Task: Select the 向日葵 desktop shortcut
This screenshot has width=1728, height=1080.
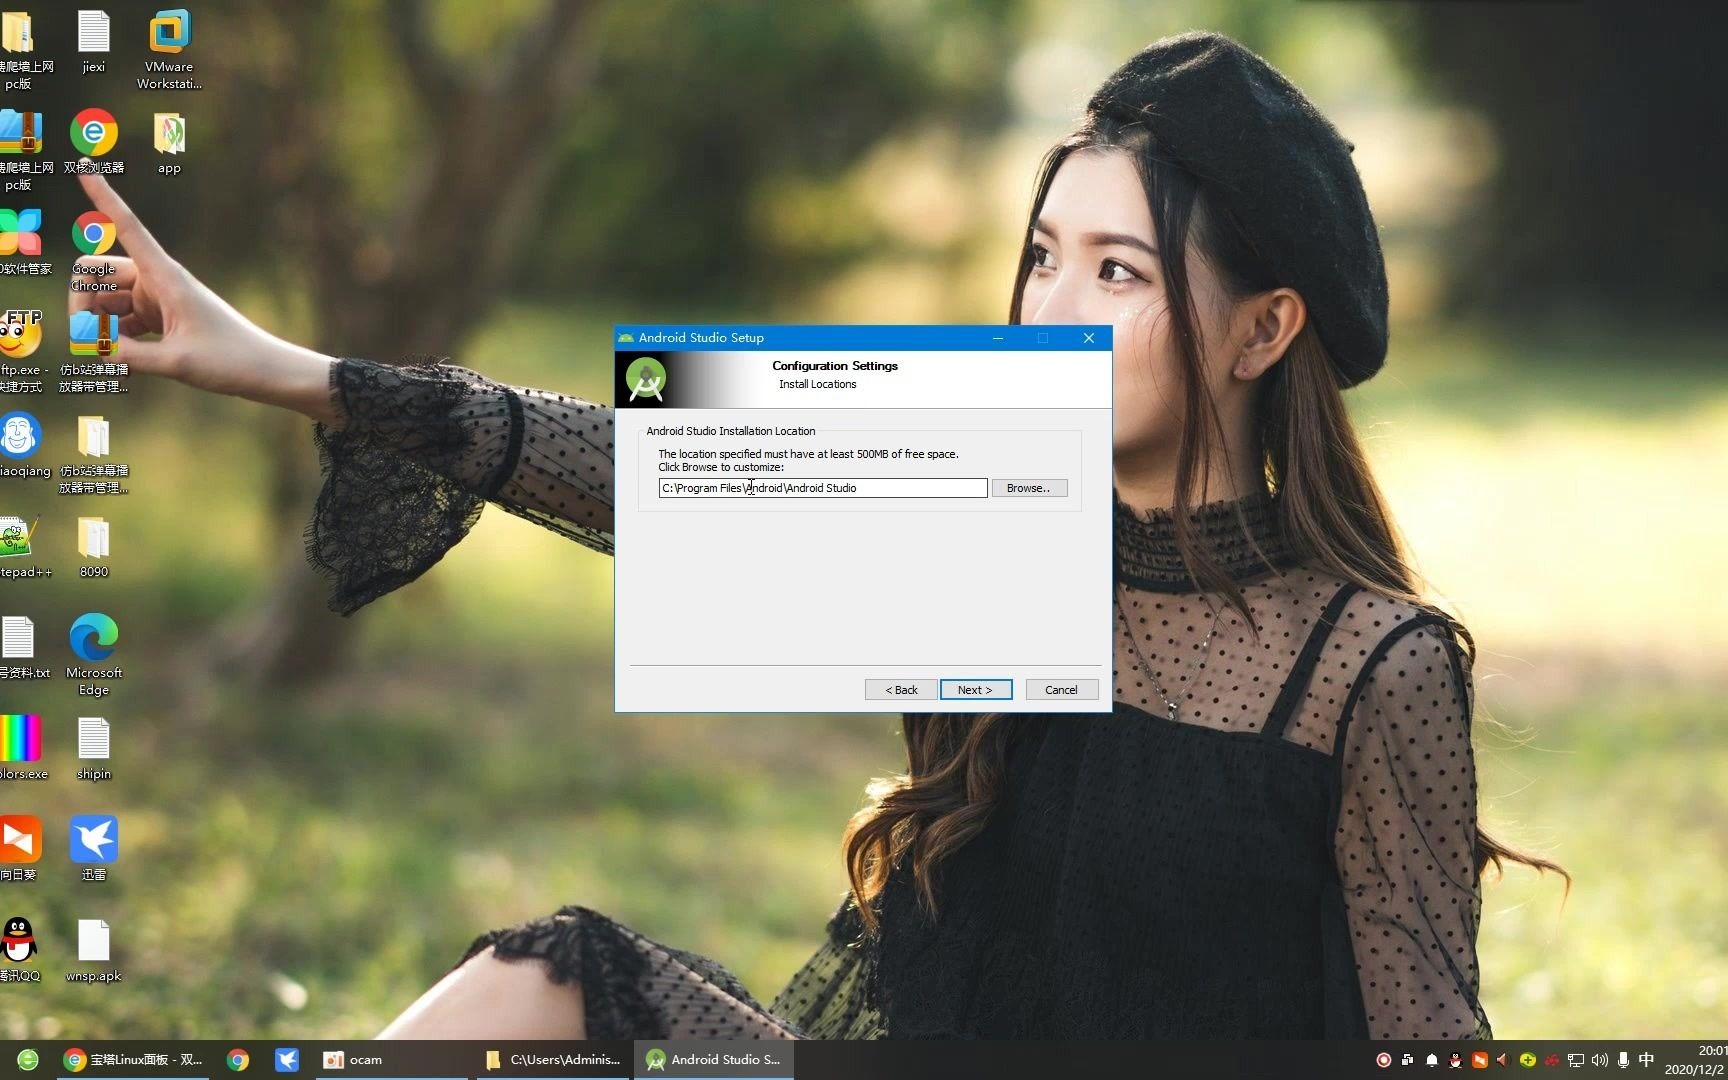Action: [20, 849]
